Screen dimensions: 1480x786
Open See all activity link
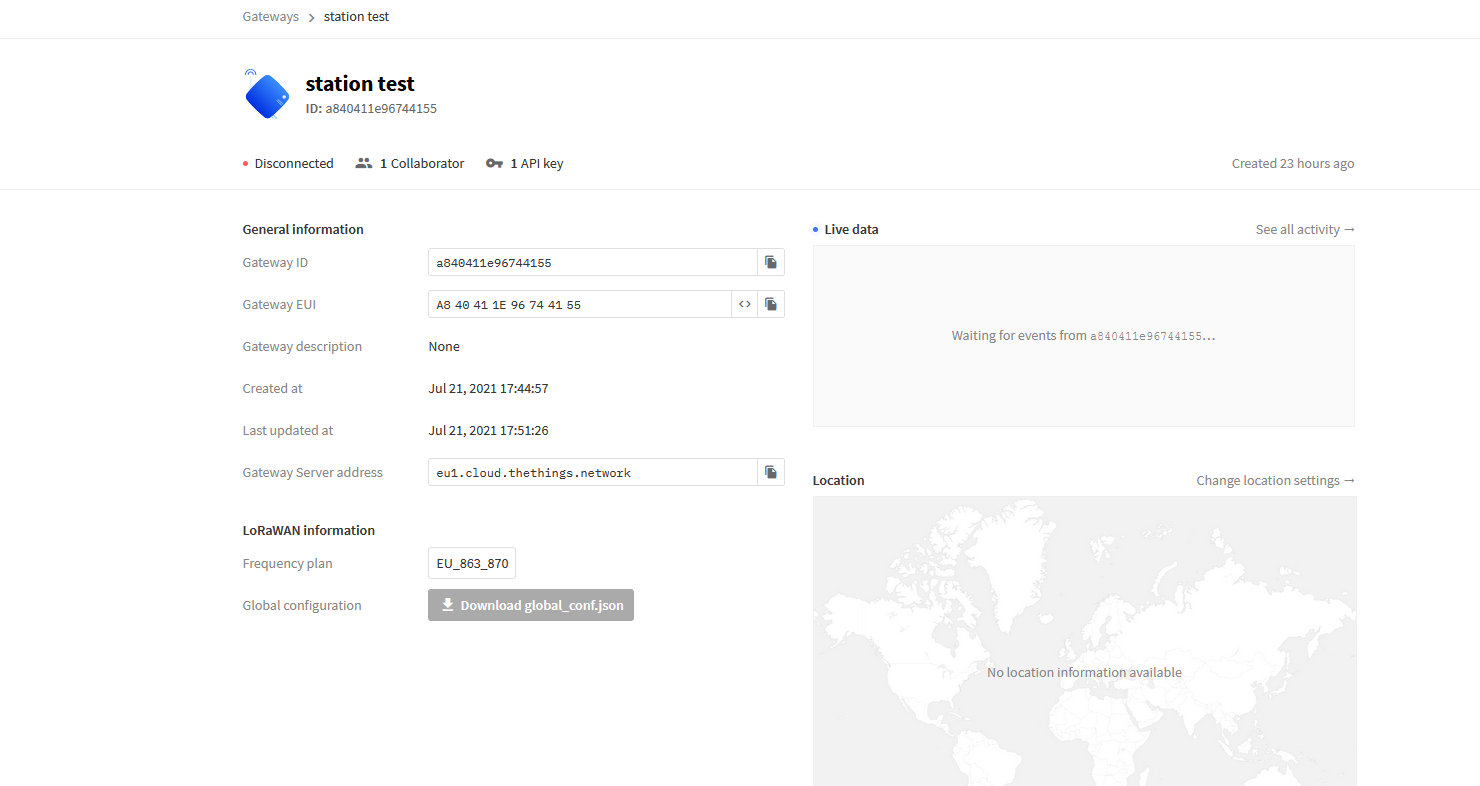coord(1305,229)
